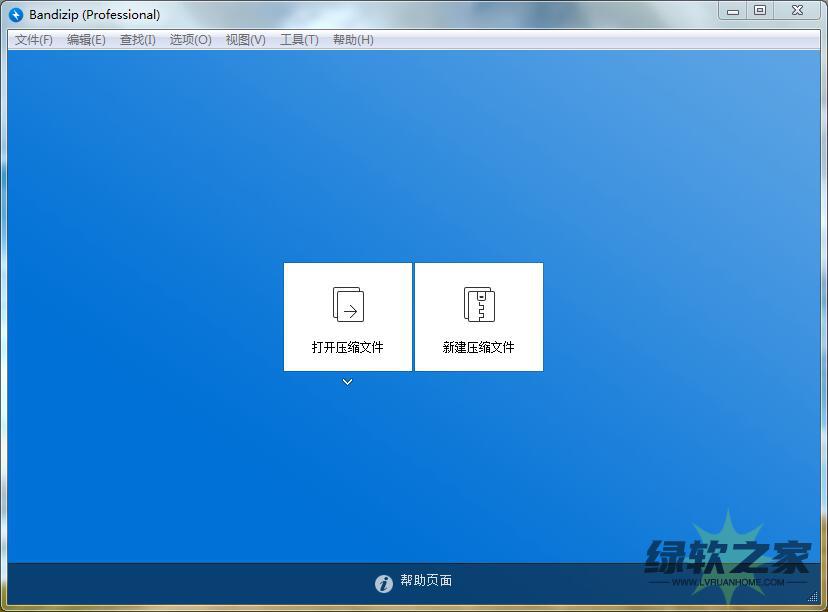Click the 新建压缩文件 label
The image size is (828, 612).
pyautogui.click(x=479, y=348)
